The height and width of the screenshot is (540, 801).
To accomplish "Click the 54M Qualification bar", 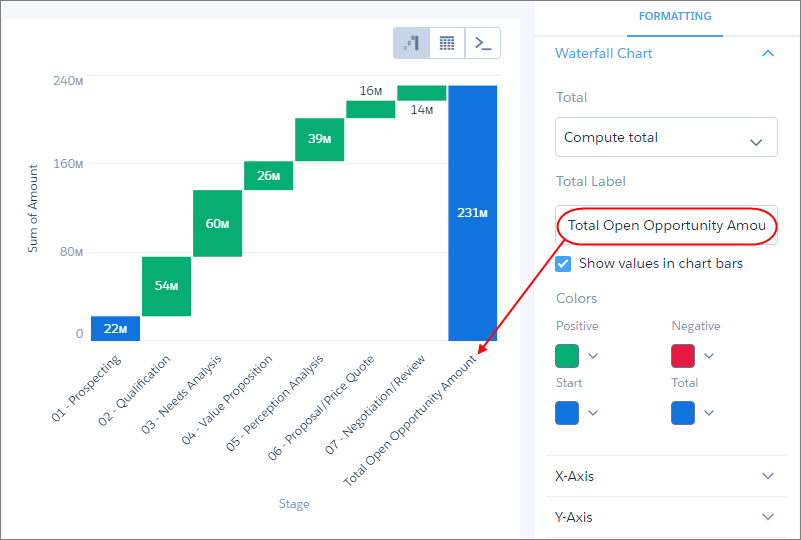I will click(167, 287).
